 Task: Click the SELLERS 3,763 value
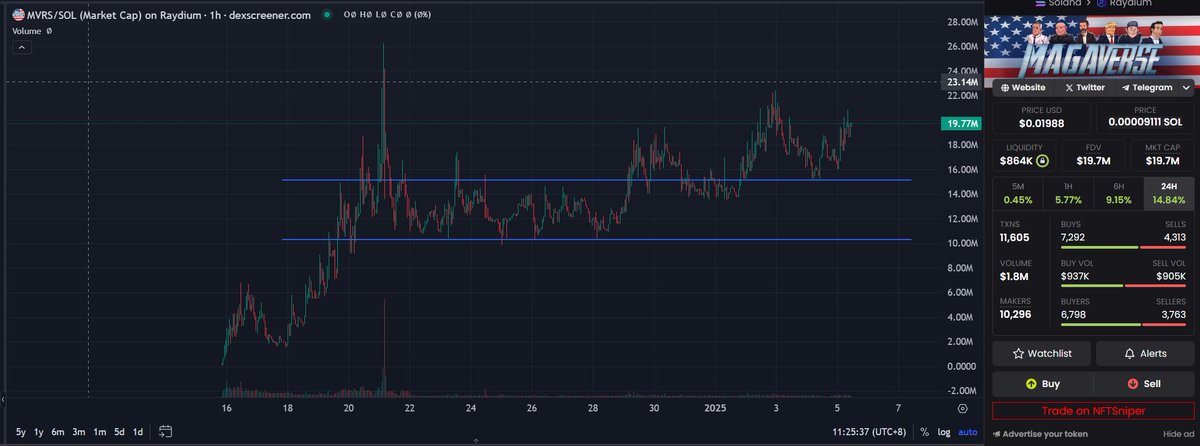click(1174, 312)
